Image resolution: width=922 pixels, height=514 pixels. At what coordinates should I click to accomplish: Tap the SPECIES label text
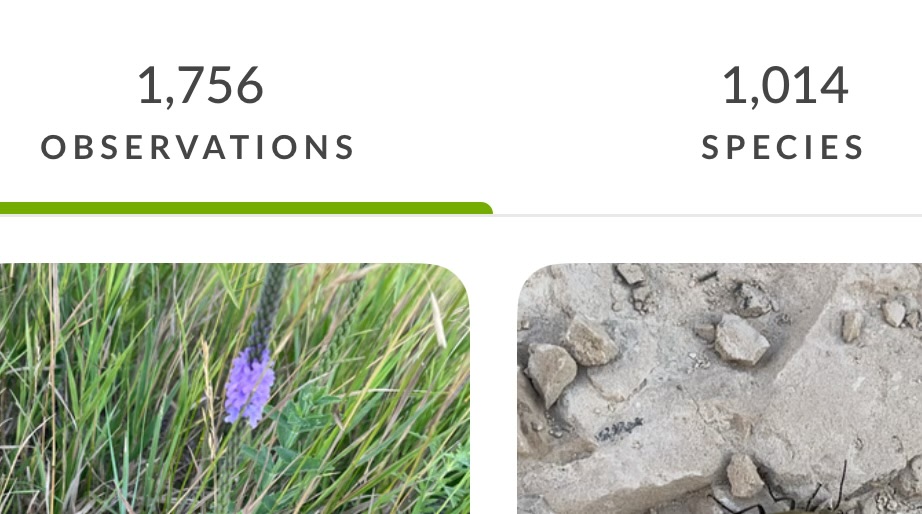(x=782, y=147)
